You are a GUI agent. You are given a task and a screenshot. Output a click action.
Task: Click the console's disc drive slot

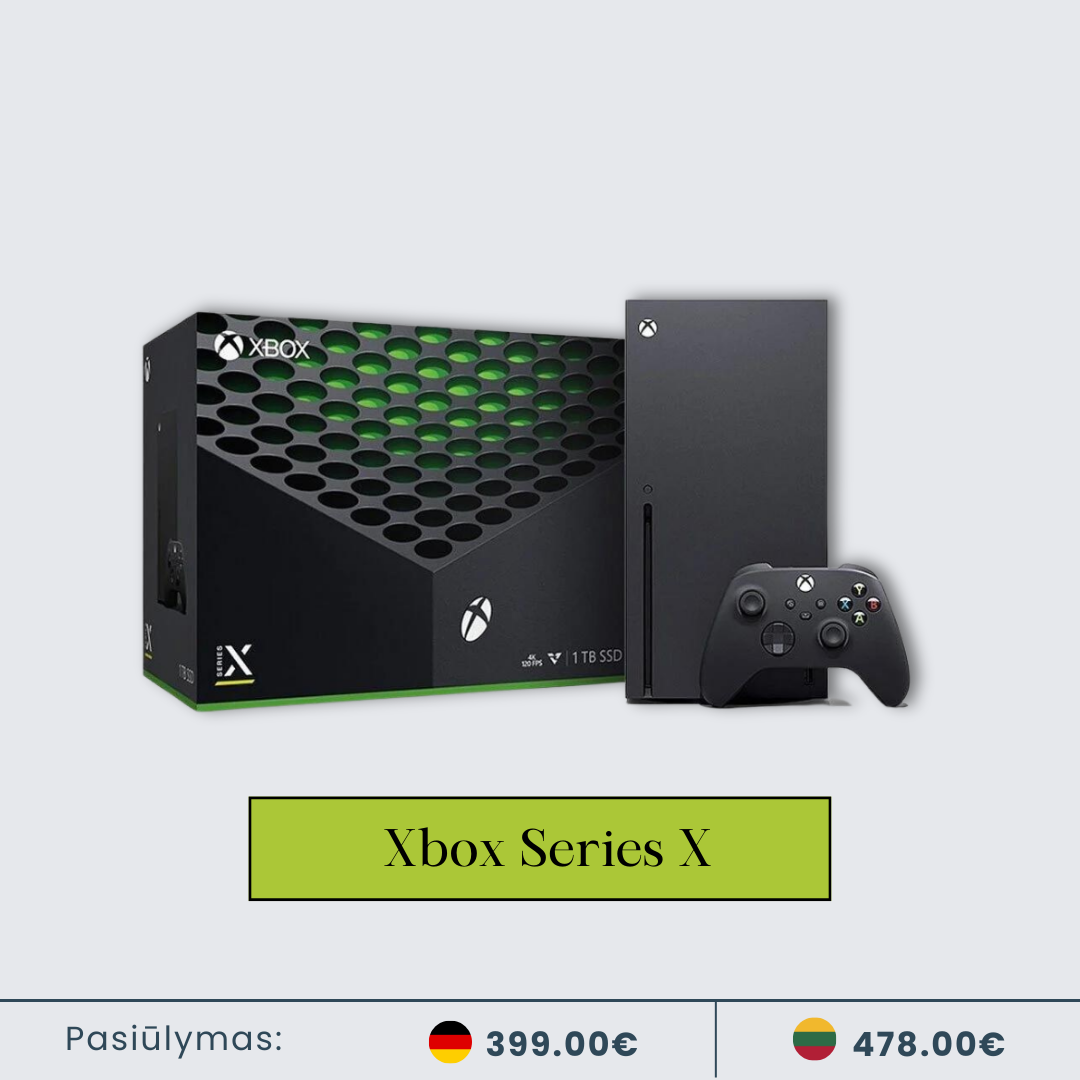[x=647, y=599]
